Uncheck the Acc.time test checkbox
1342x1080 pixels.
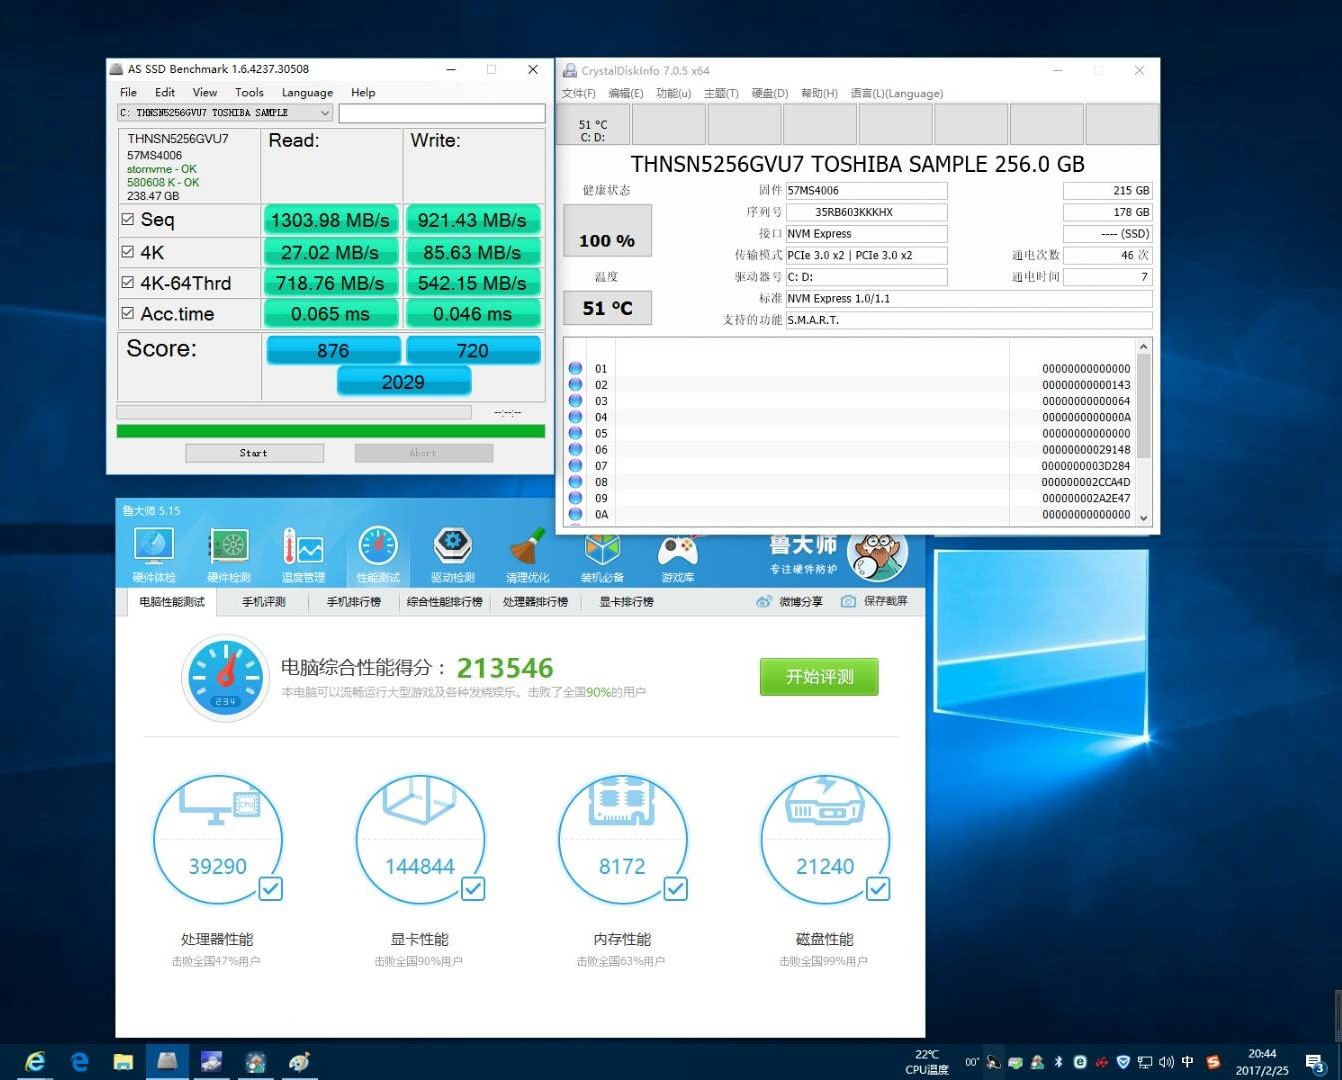(x=127, y=313)
